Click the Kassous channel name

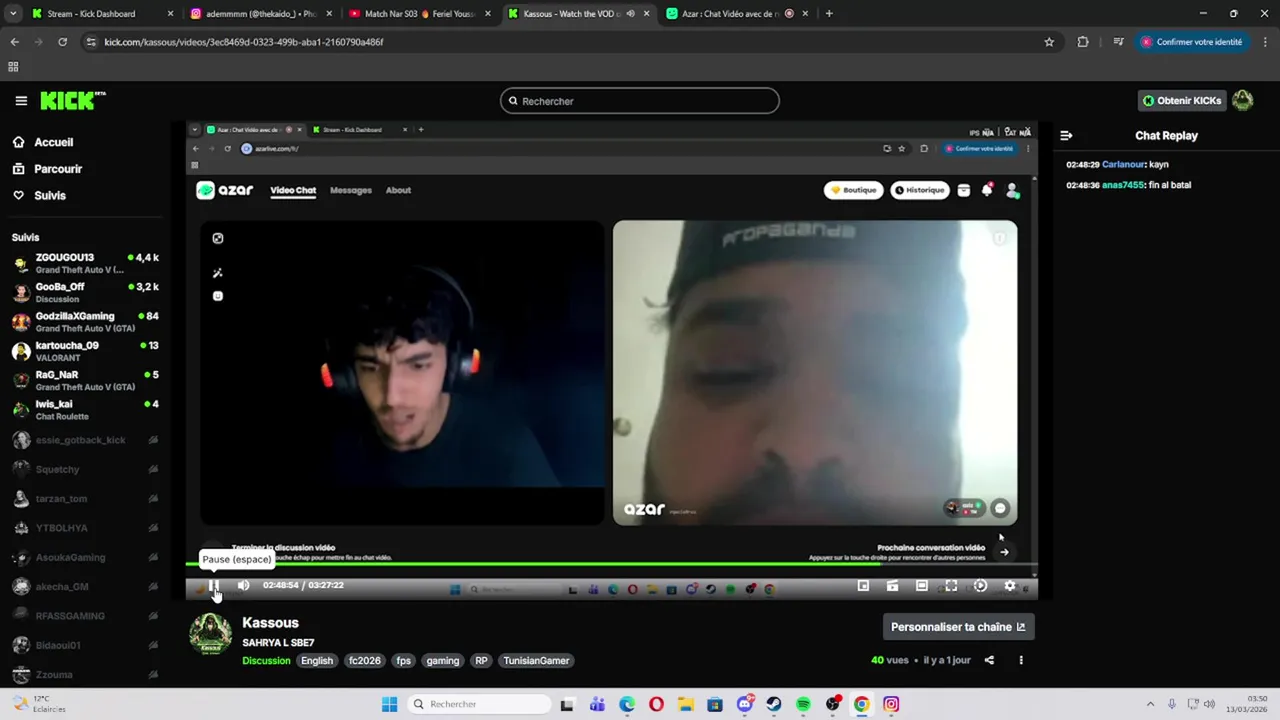pyautogui.click(x=270, y=623)
